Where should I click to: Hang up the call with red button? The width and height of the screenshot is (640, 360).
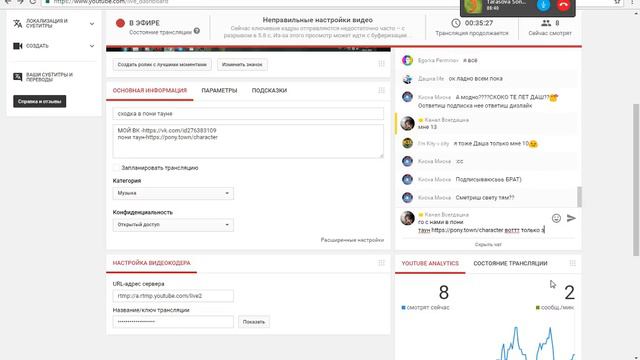(x=564, y=5)
